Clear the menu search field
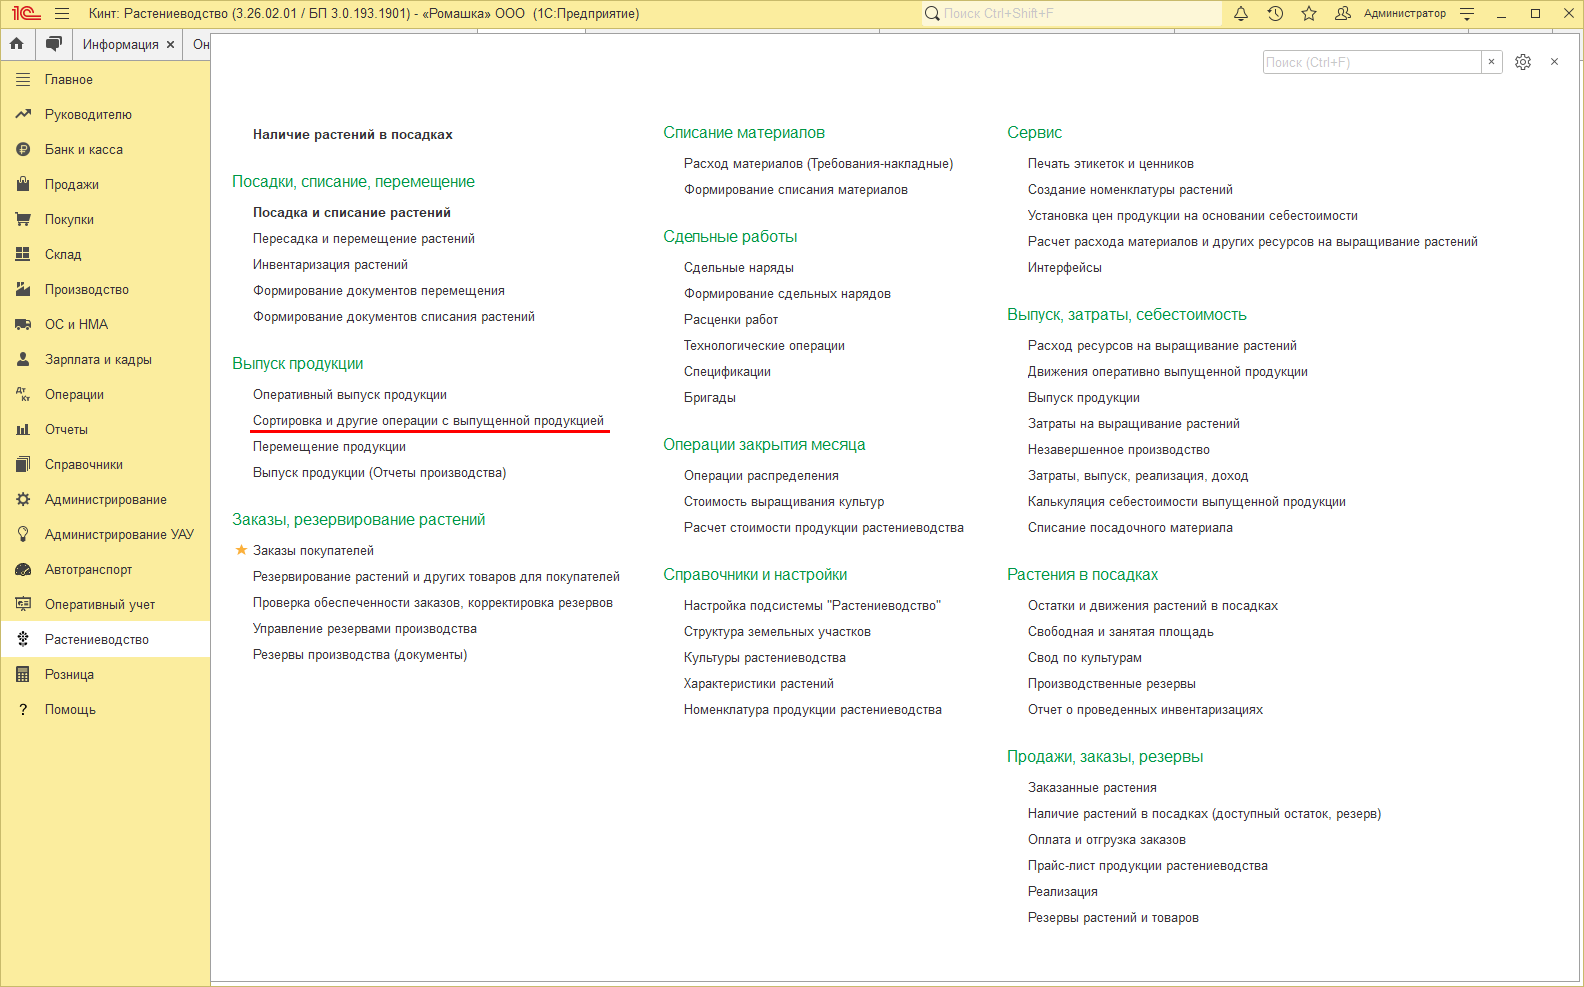The height and width of the screenshot is (987, 1584). [1491, 62]
